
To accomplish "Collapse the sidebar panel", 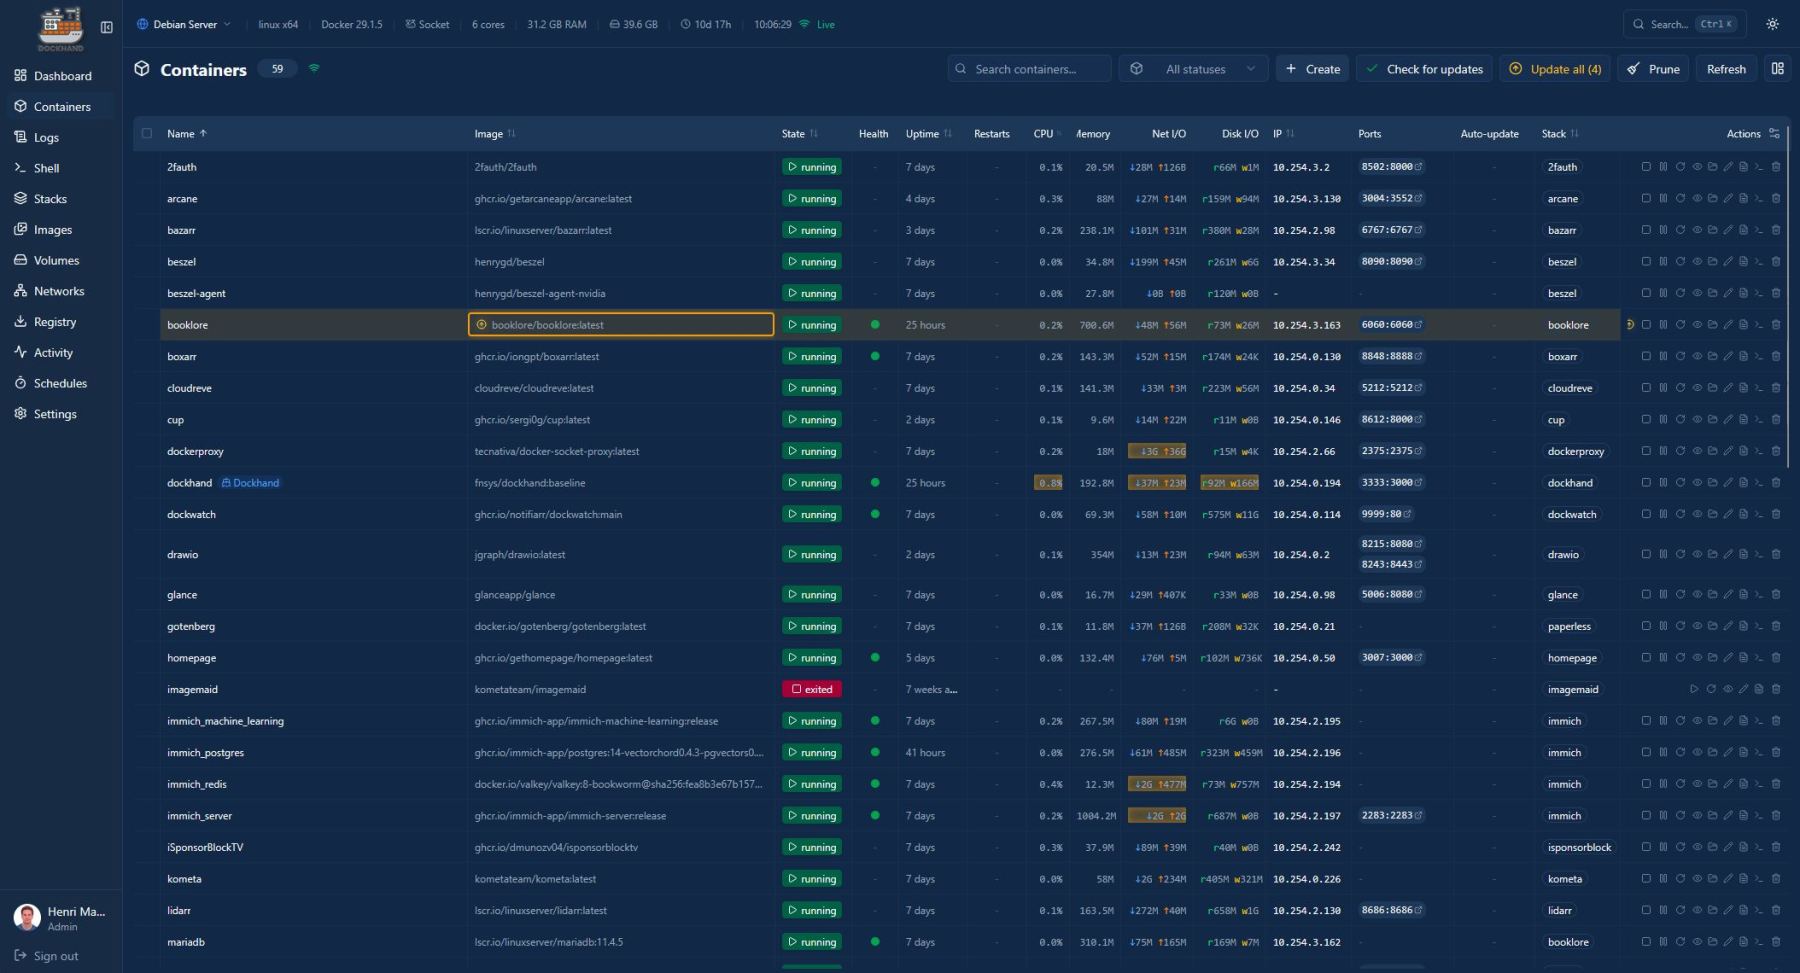I will [107, 27].
